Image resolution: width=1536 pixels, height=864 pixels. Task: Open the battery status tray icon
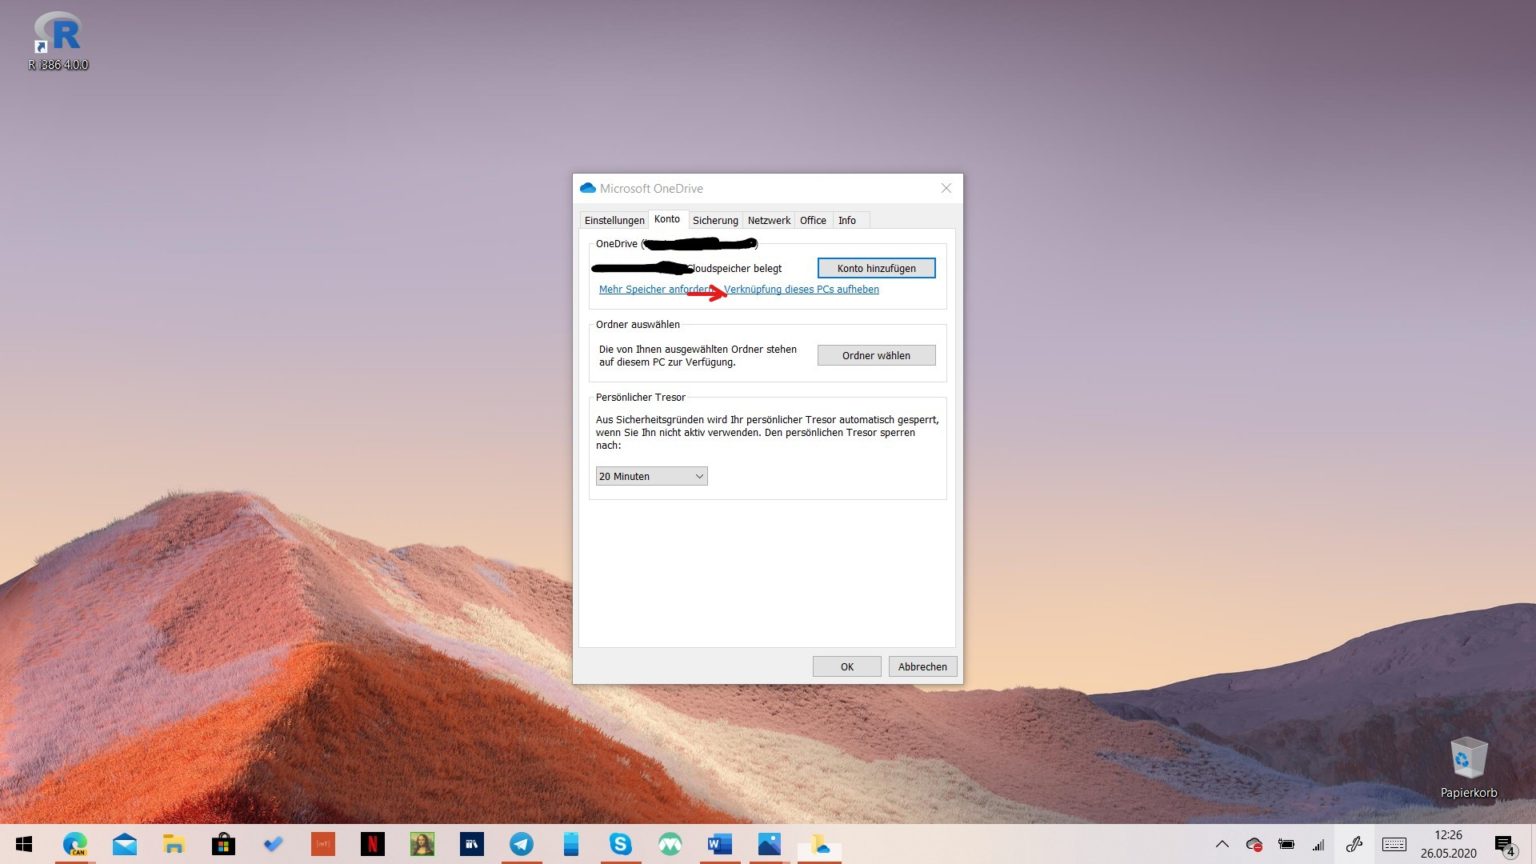[x=1287, y=845]
